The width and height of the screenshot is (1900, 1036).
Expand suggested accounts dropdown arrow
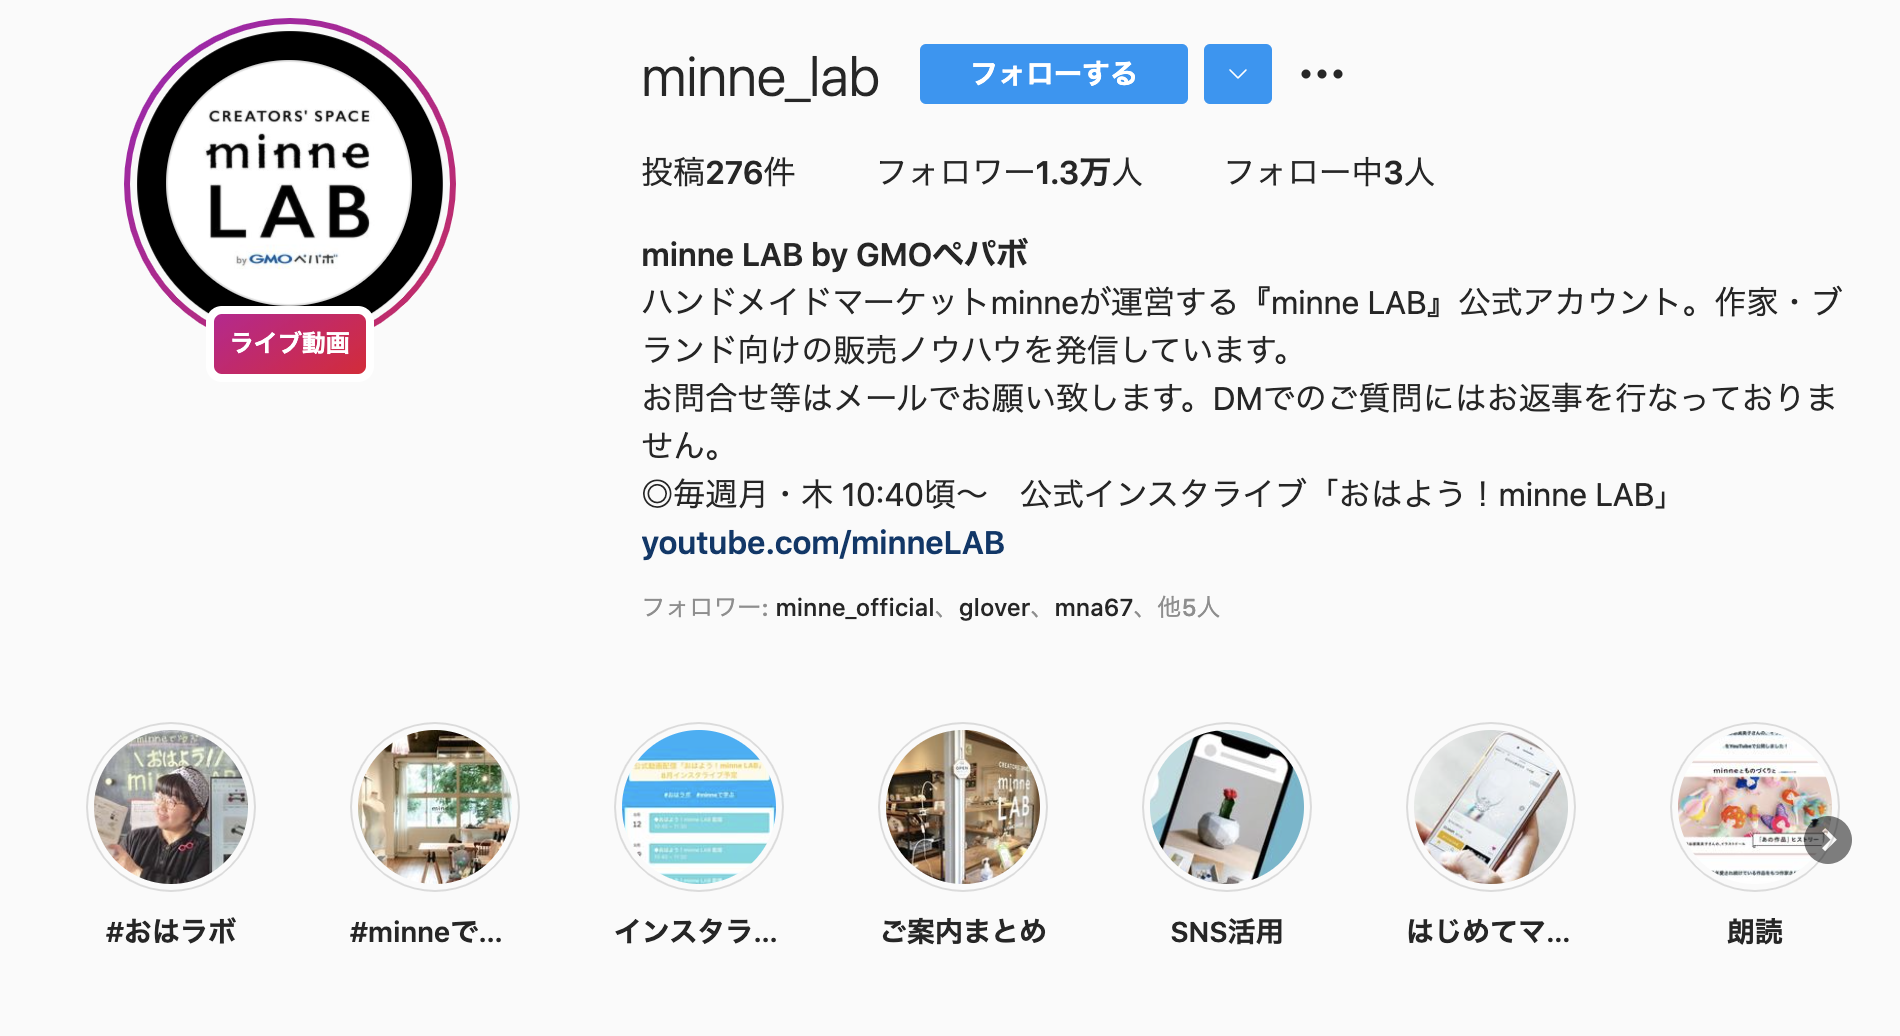coord(1237,74)
